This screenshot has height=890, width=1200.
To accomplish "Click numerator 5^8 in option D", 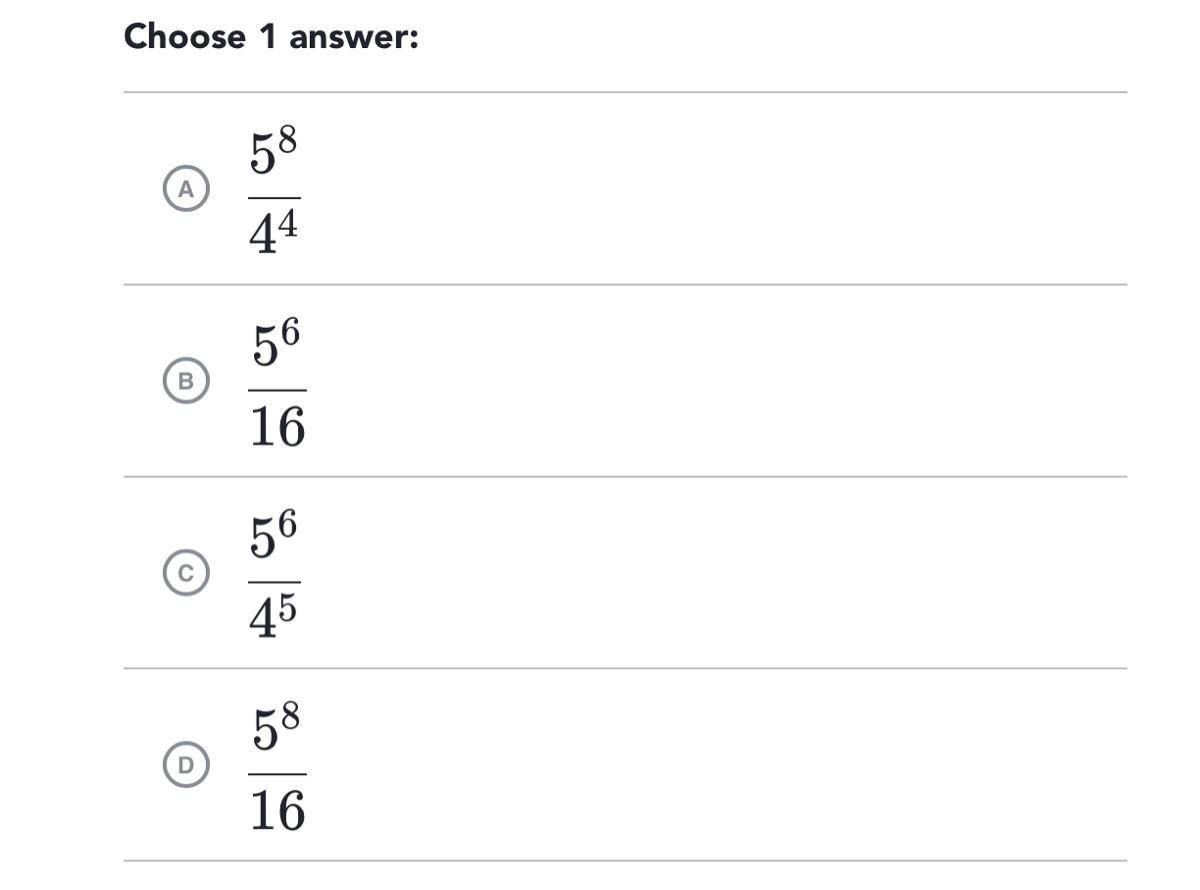I will click(x=276, y=730).
